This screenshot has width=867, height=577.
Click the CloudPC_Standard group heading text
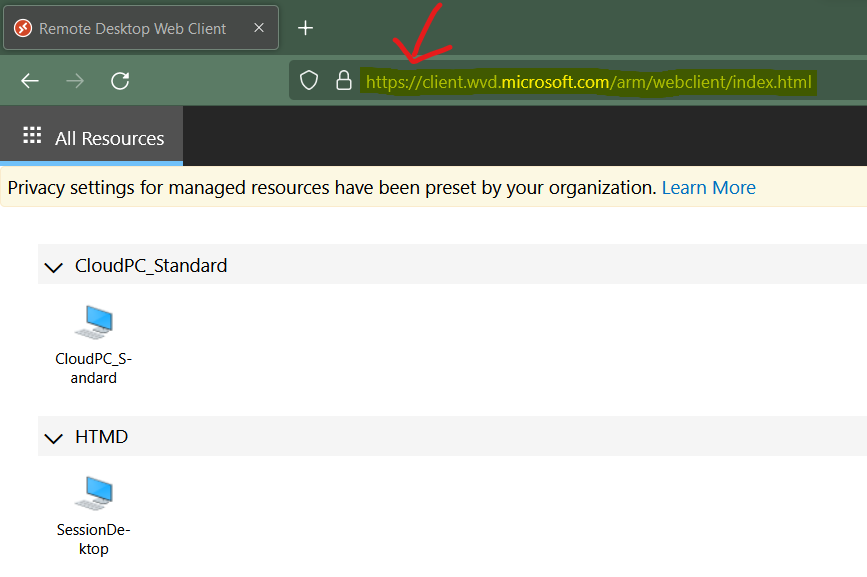151,266
